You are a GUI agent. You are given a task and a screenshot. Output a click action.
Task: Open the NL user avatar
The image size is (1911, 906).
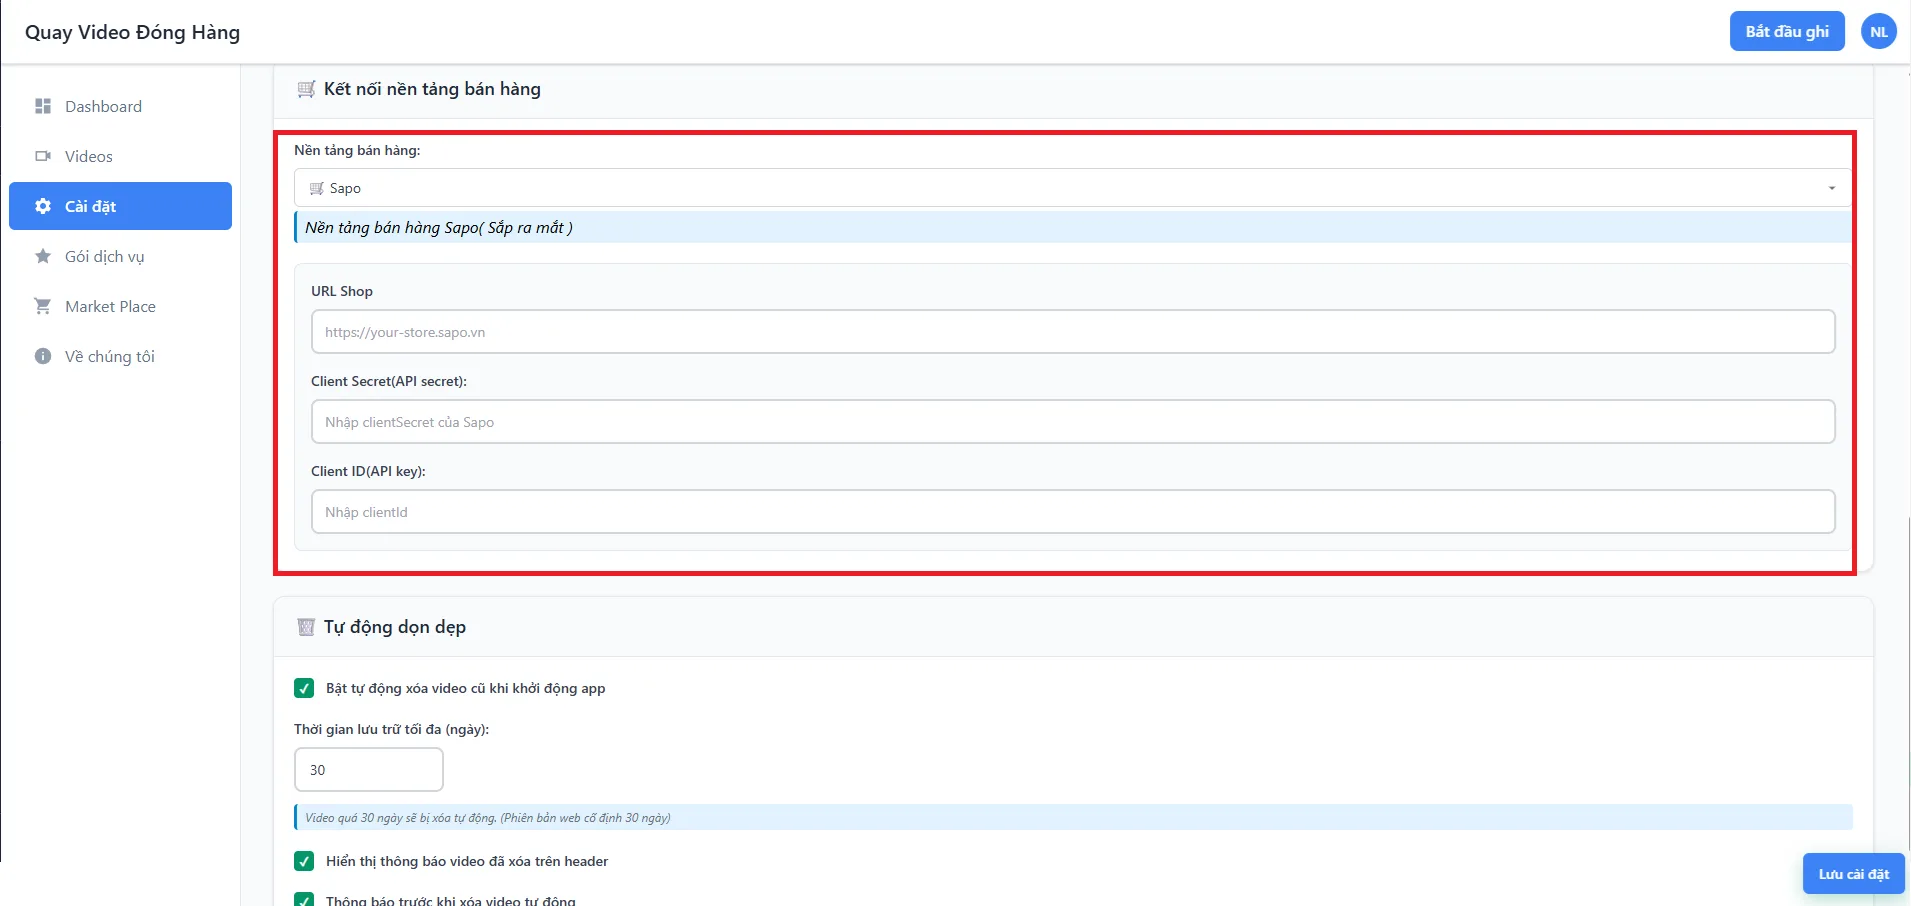click(1879, 32)
